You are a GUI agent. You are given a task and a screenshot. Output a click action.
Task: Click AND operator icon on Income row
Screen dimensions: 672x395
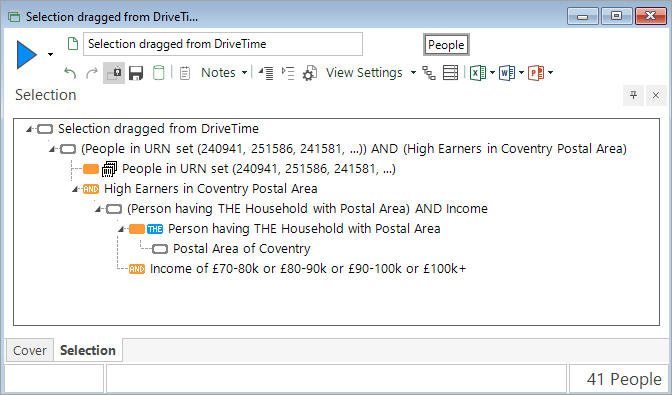point(137,269)
